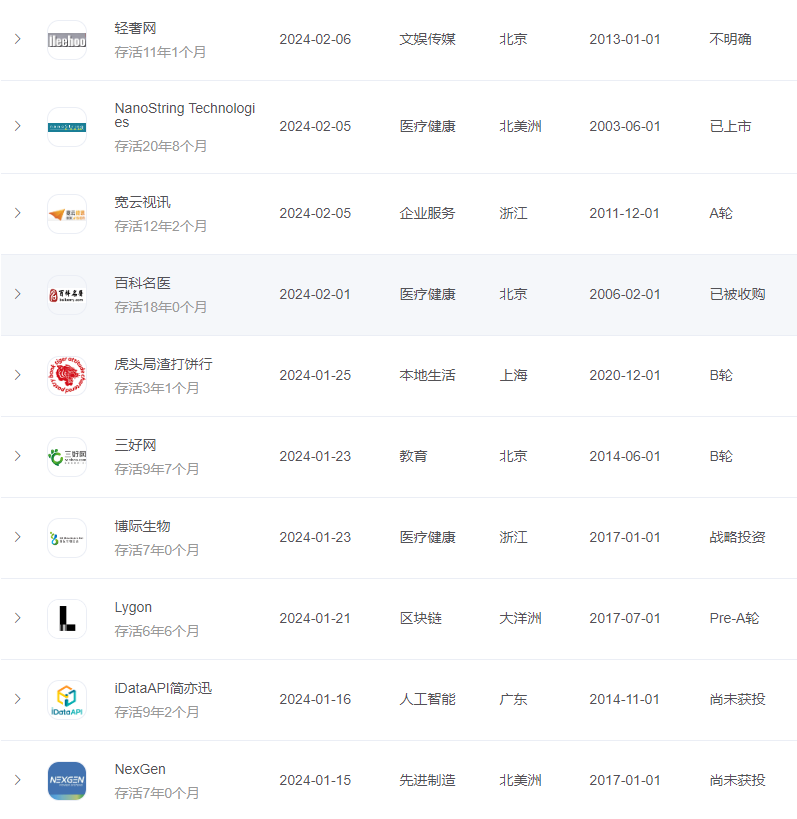Screen dimensions: 797x819
Task: Open the Lygon black L logo
Action: tap(67, 618)
